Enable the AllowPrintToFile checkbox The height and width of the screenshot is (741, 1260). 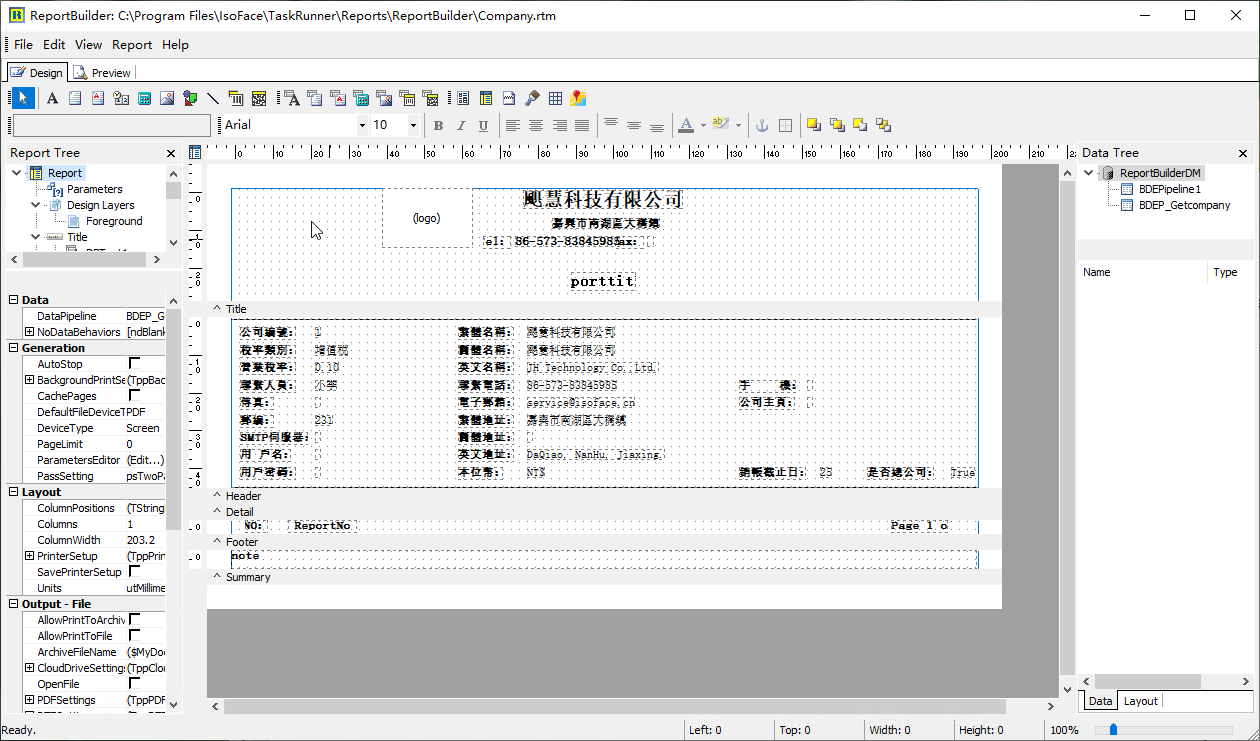click(x=135, y=636)
